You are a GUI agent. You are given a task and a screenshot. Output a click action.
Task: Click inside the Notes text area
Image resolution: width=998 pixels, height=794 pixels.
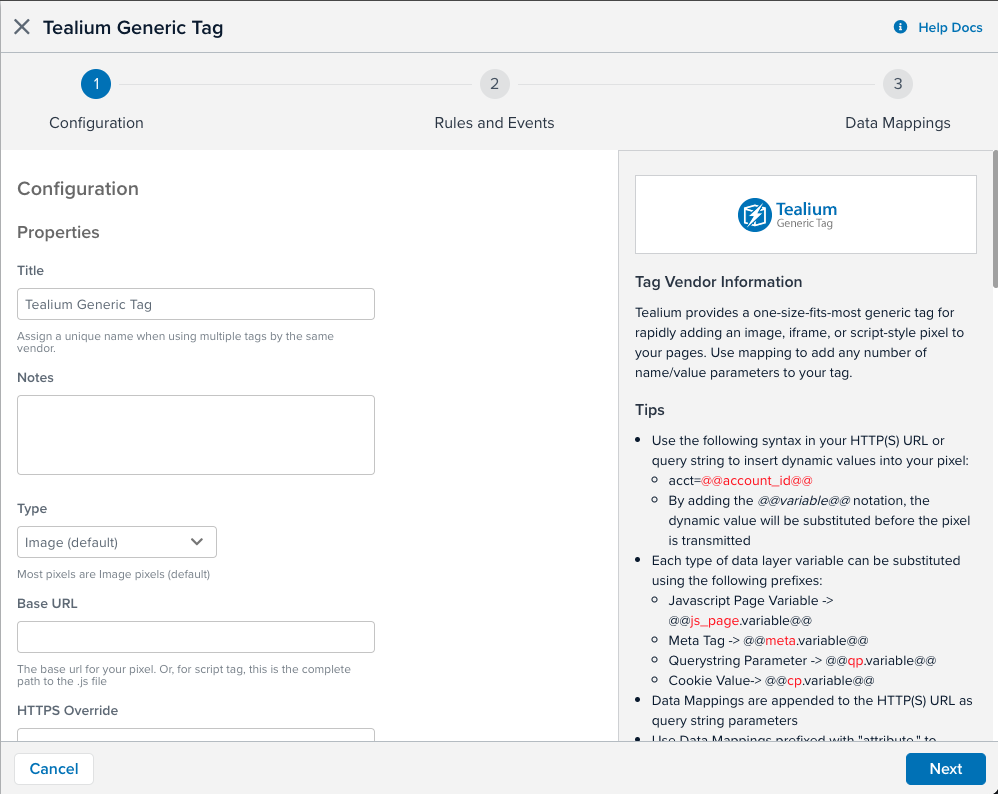[196, 434]
